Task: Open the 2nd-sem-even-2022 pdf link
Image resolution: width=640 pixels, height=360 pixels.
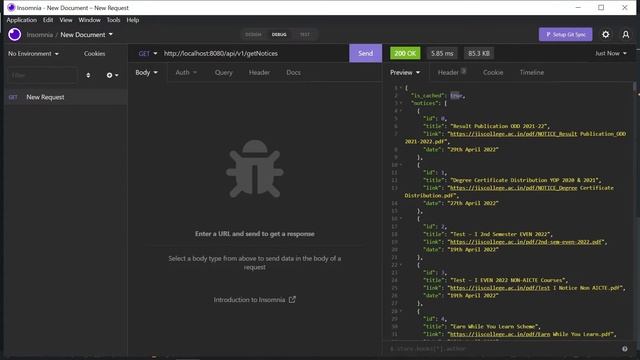Action: [x=525, y=242]
